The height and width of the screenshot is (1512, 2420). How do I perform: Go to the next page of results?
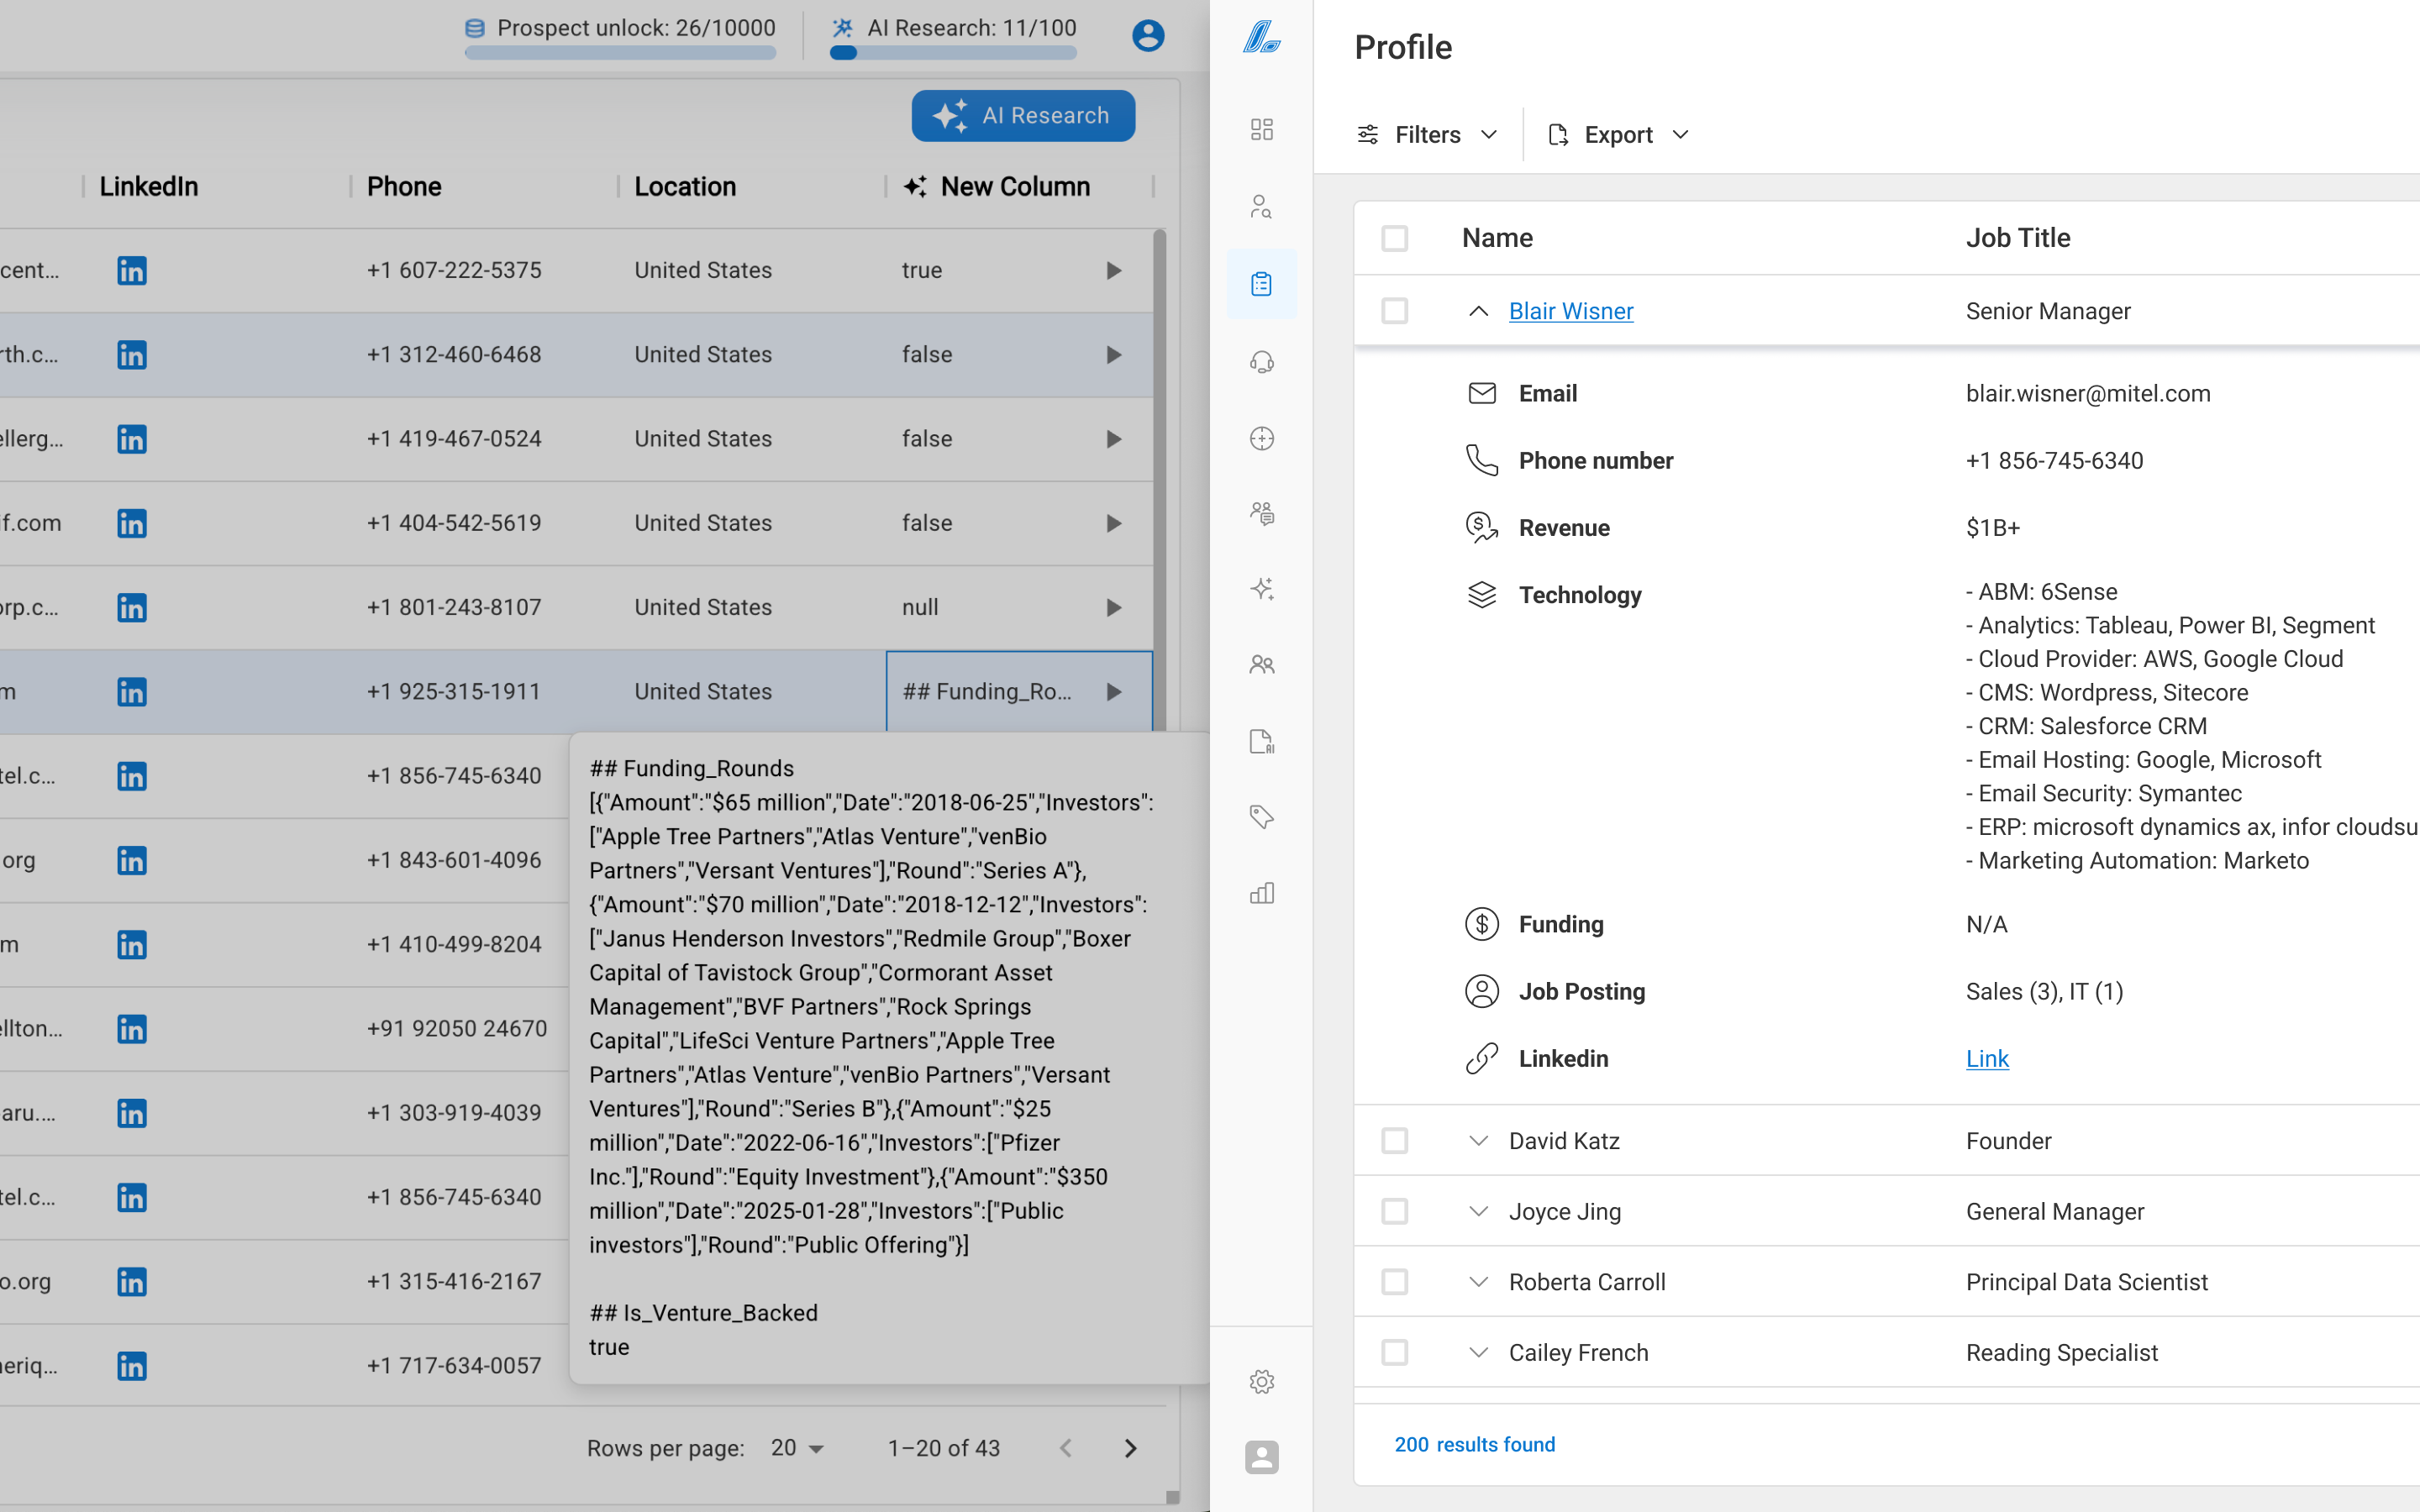coord(1130,1448)
